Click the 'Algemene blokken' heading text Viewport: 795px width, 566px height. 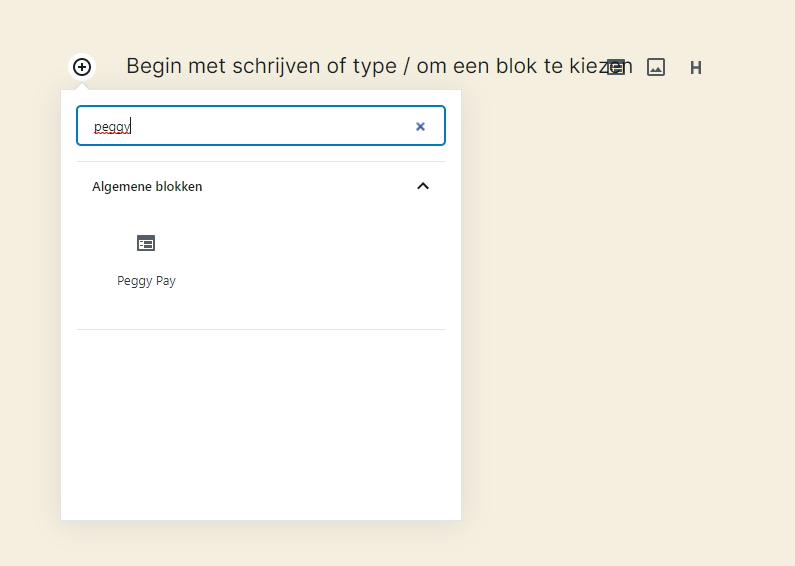tap(147, 187)
